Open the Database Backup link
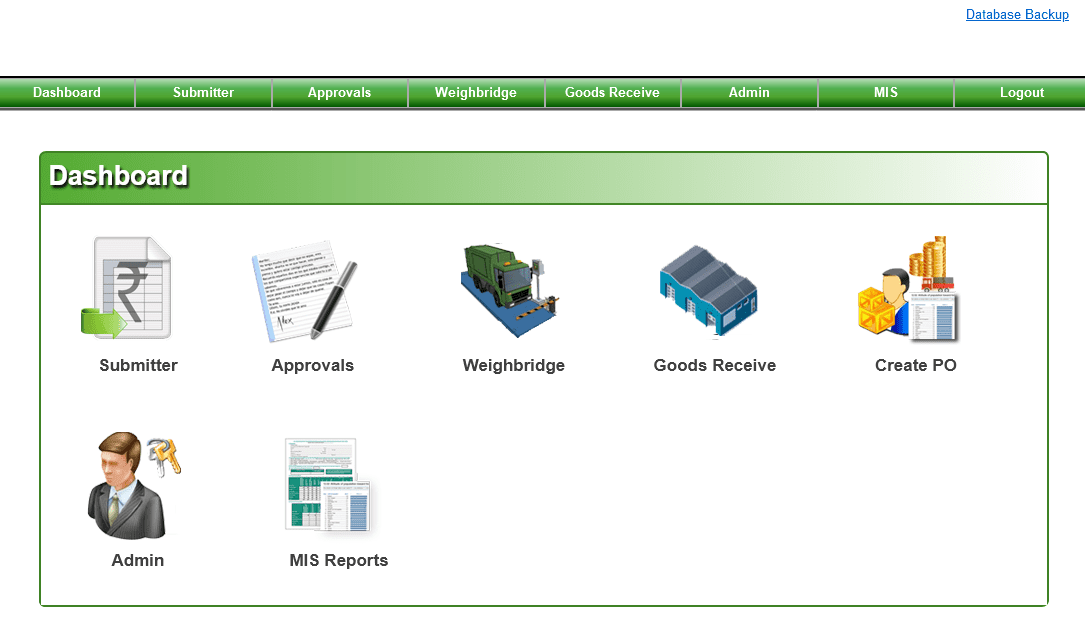 coord(1017,14)
